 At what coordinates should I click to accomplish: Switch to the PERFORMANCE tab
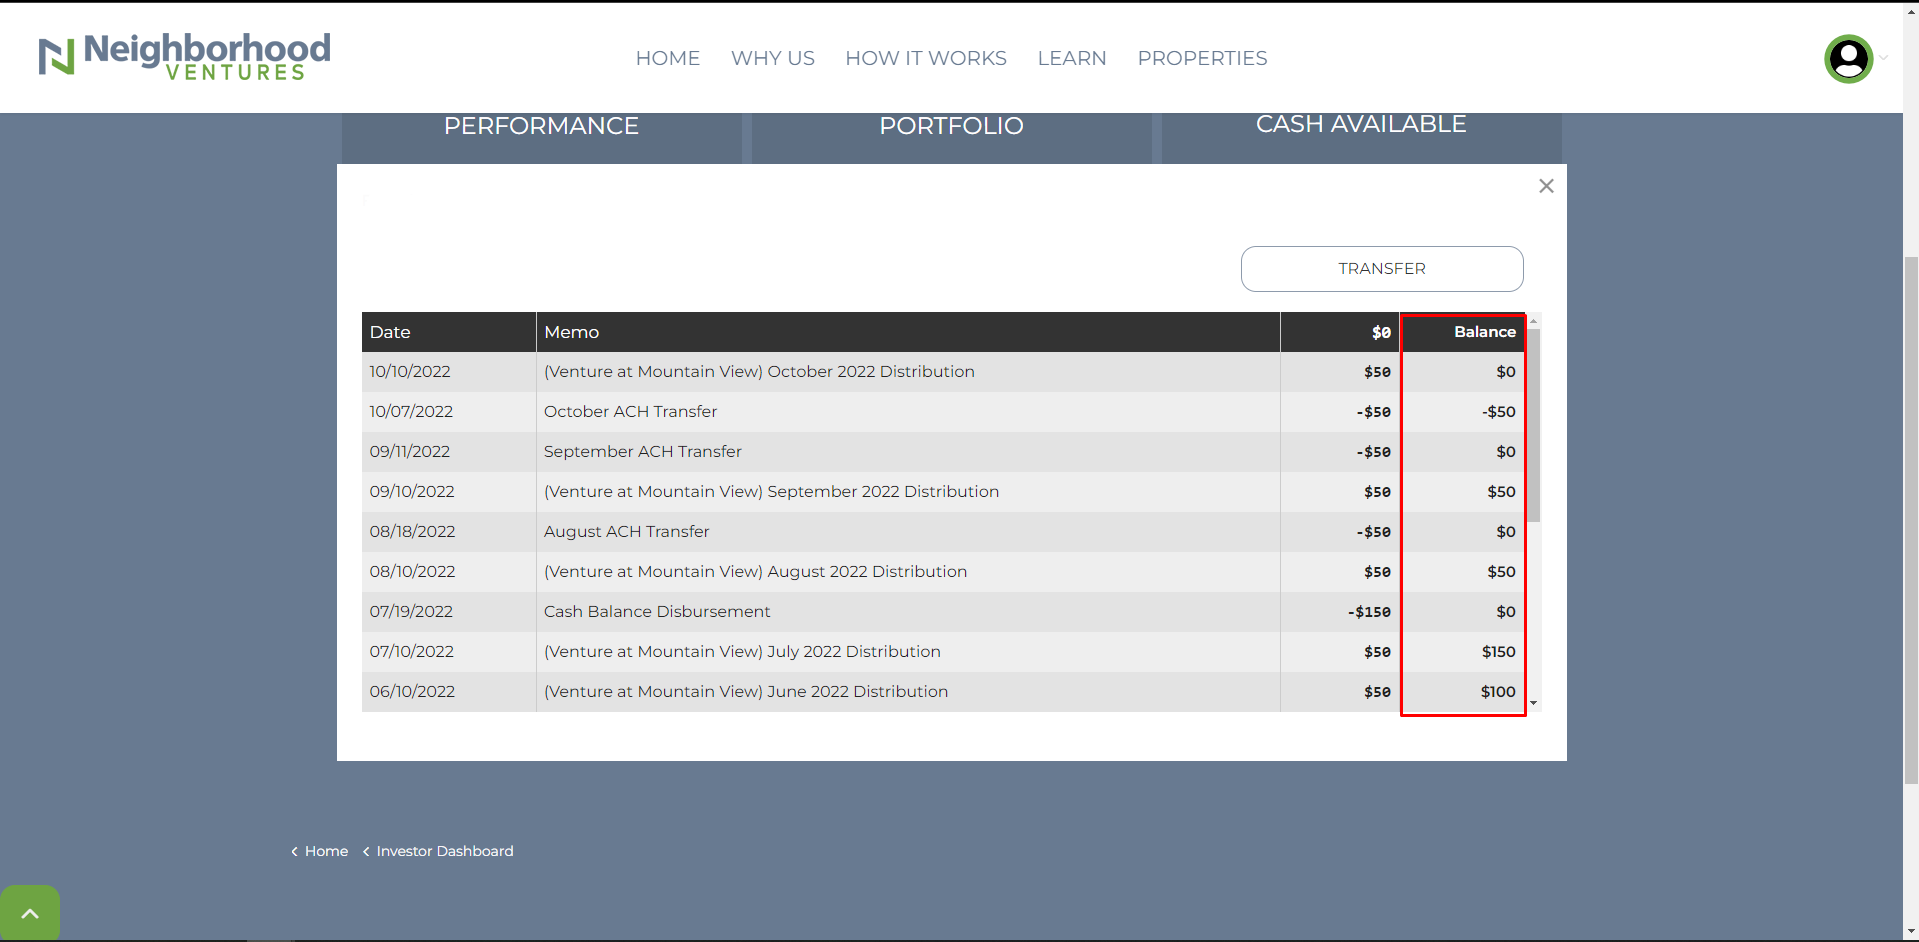click(541, 127)
